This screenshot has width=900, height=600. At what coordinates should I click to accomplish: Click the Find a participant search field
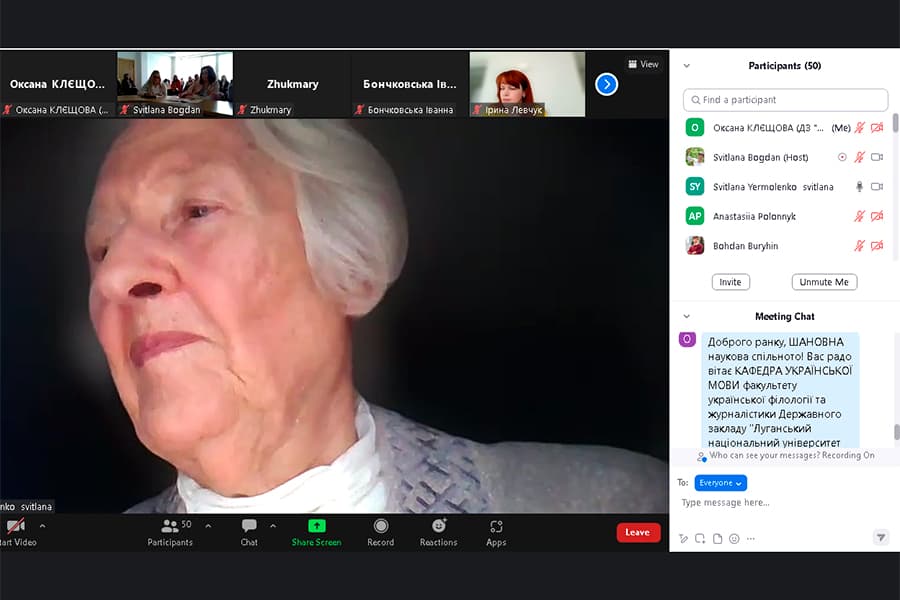click(x=785, y=100)
